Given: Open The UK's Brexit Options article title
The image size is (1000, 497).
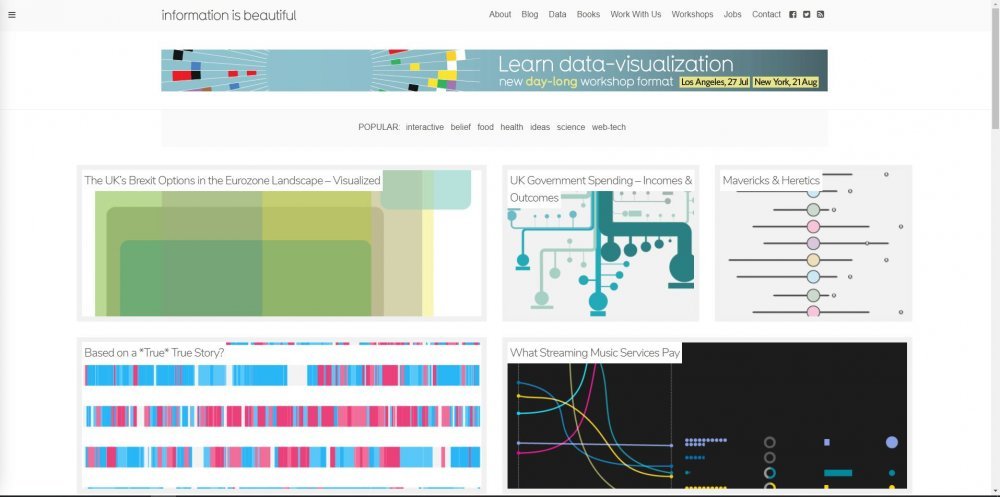Looking at the screenshot, I should click(232, 180).
